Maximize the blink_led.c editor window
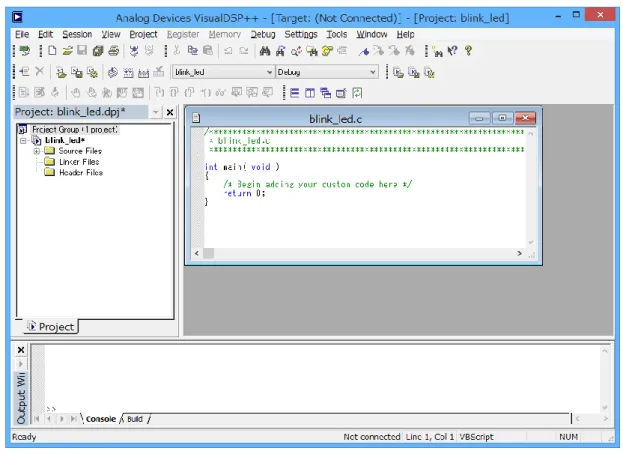Image resolution: width=623 pixels, height=454 pixels. tap(502, 118)
